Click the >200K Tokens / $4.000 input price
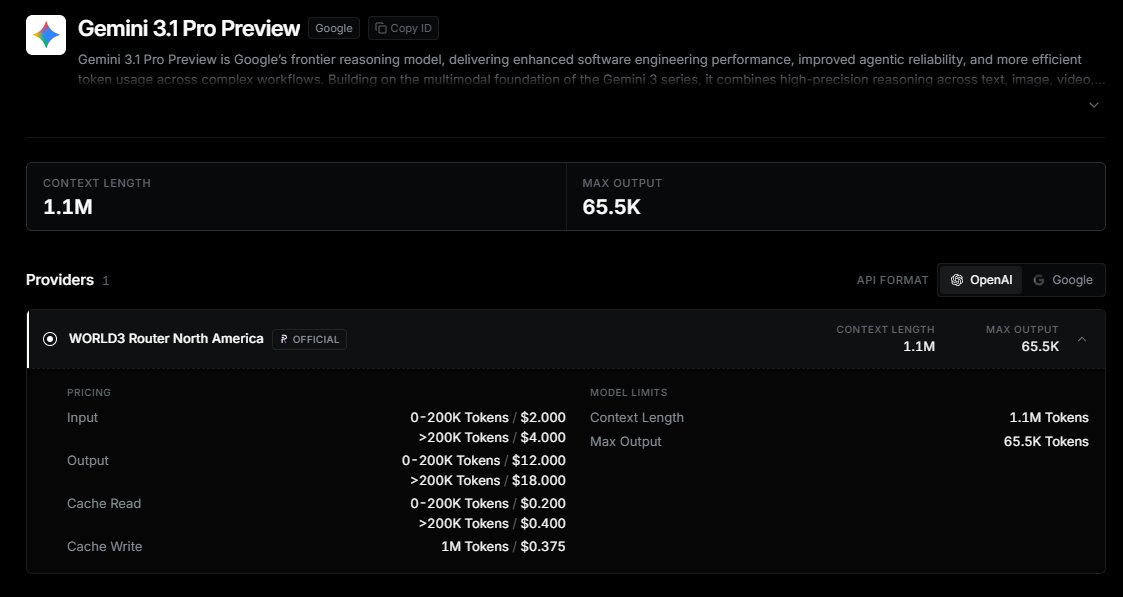 click(492, 437)
